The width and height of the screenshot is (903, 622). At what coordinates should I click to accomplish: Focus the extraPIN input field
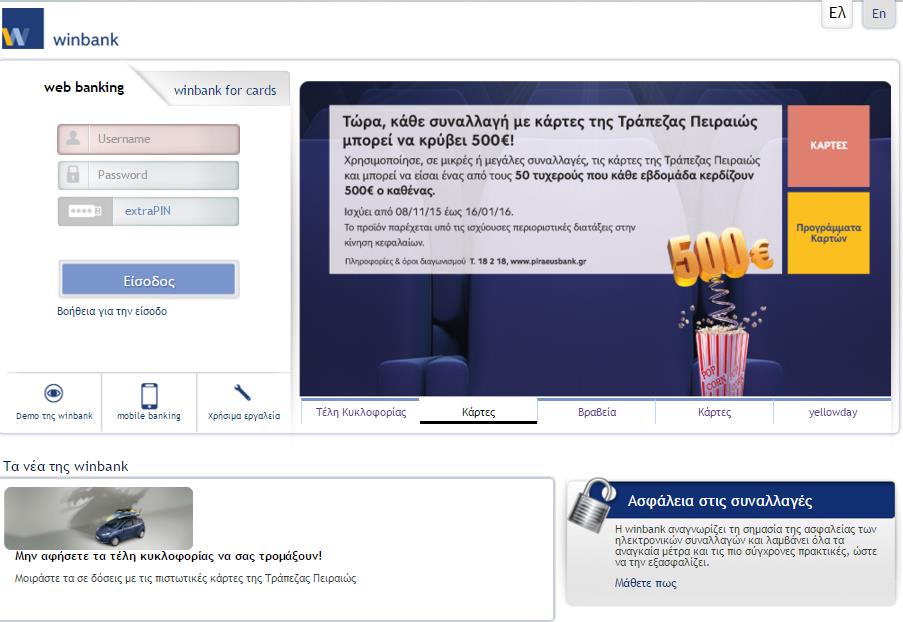tap(149, 211)
